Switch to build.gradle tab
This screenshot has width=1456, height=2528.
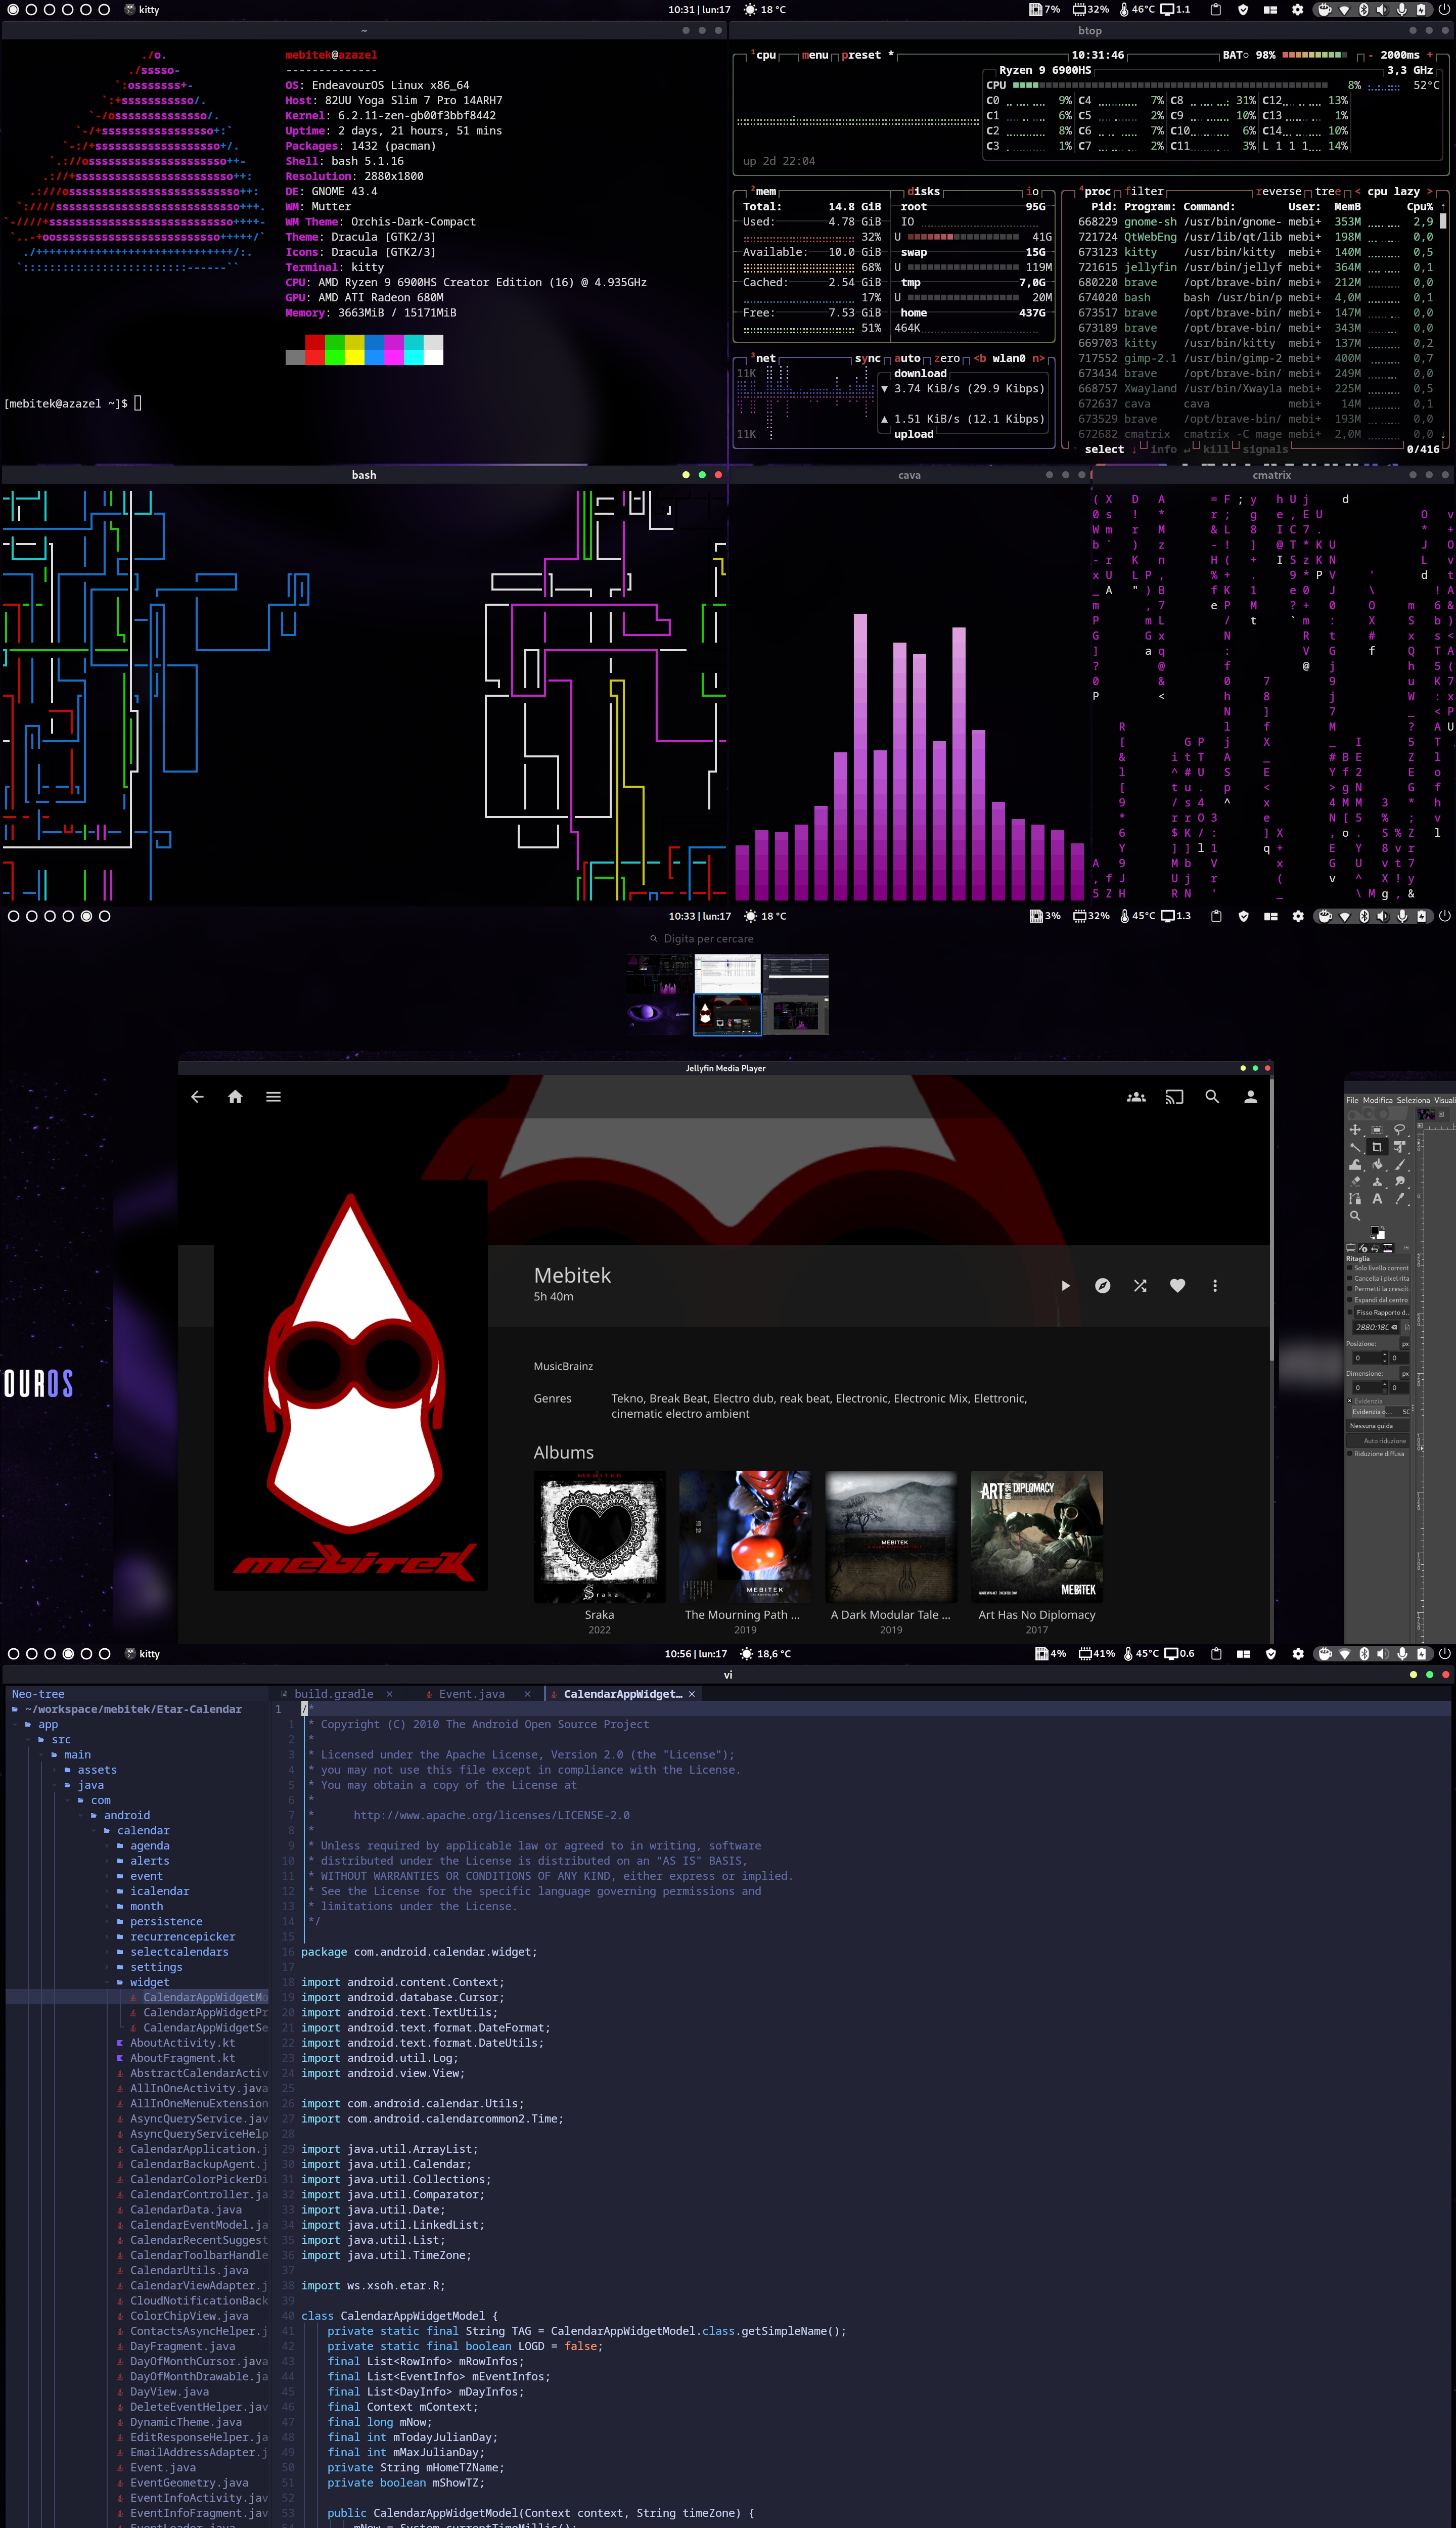334,1693
